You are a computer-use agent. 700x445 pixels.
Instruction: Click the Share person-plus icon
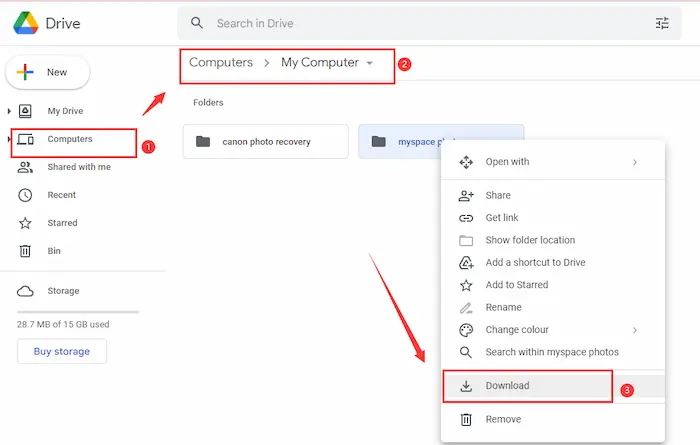(466, 195)
